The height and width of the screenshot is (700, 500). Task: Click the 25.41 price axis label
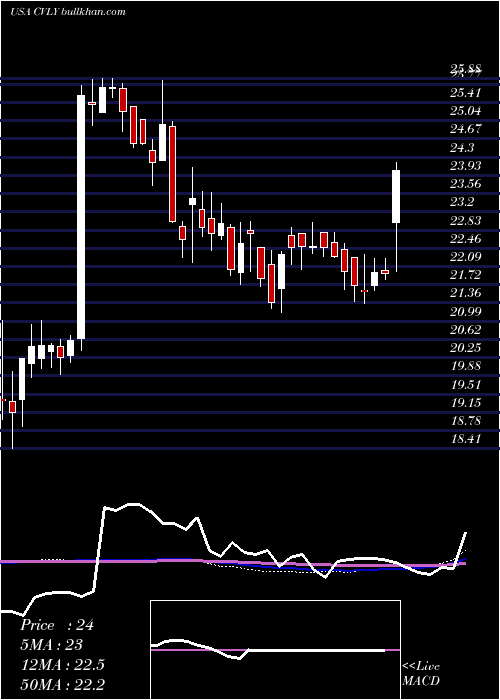coord(465,93)
